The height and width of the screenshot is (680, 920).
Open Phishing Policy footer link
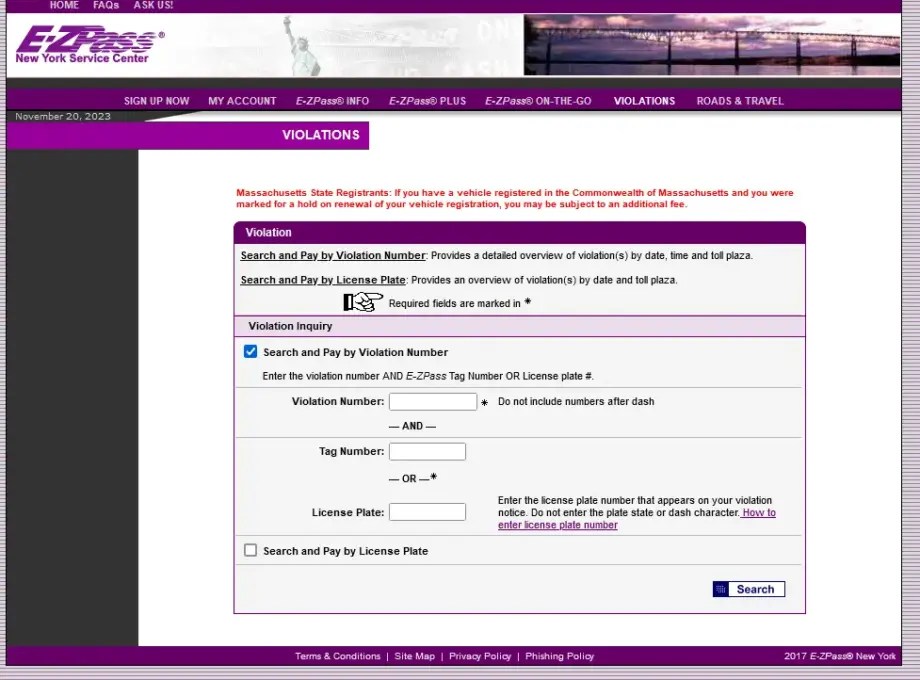pyautogui.click(x=560, y=656)
